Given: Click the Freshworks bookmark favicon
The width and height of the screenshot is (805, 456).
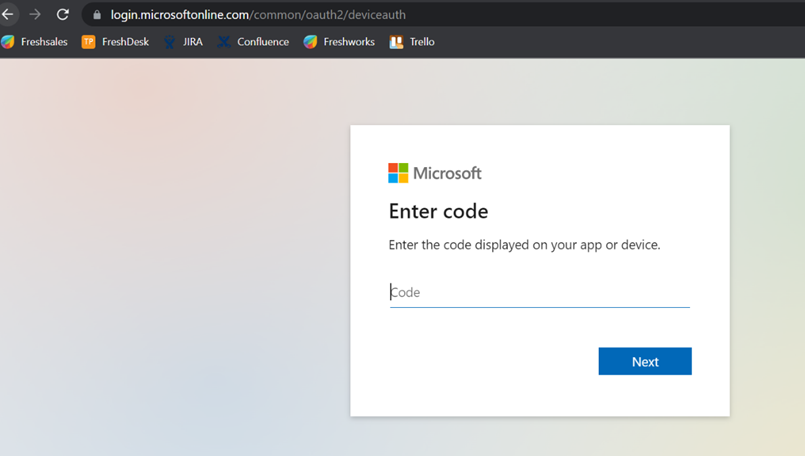Looking at the screenshot, I should point(310,42).
